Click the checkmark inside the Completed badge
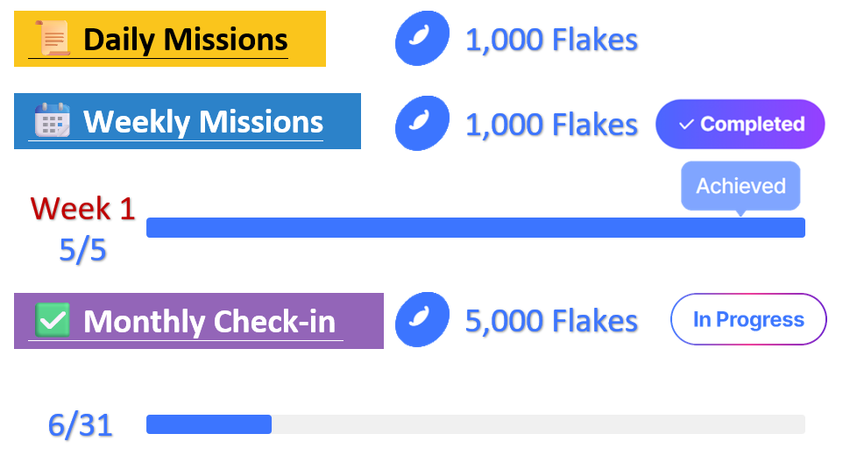This screenshot has width=850, height=471. coord(686,125)
